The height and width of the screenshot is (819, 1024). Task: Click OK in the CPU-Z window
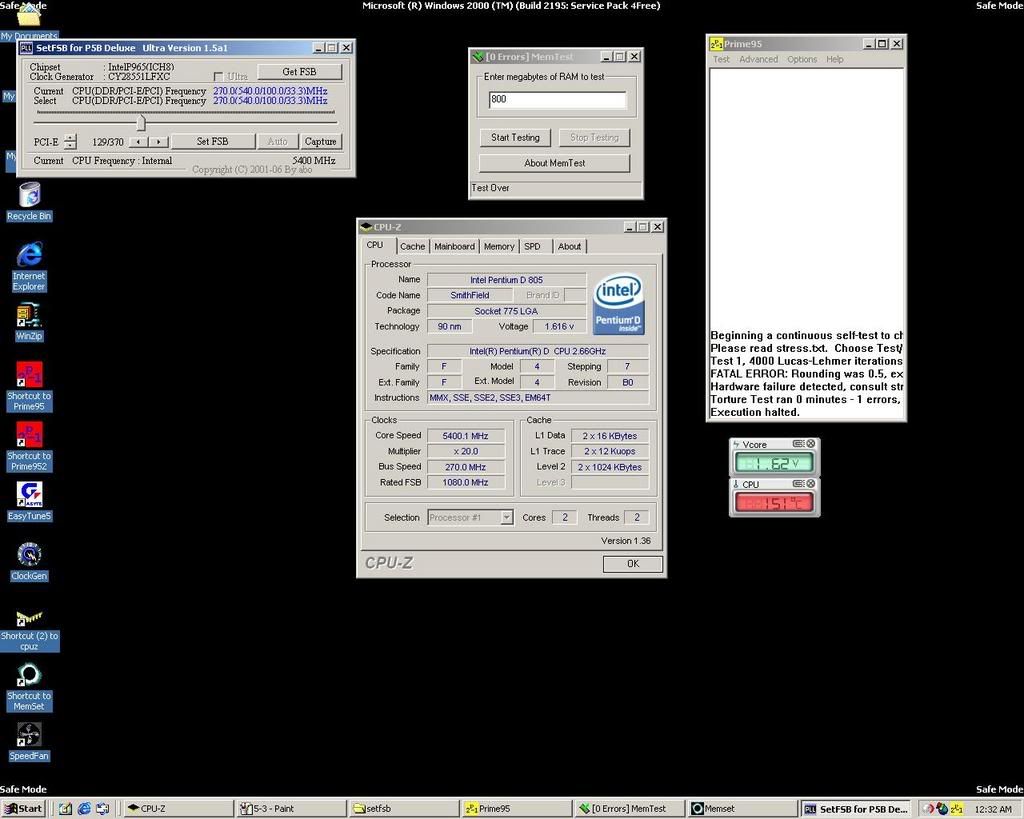(633, 564)
